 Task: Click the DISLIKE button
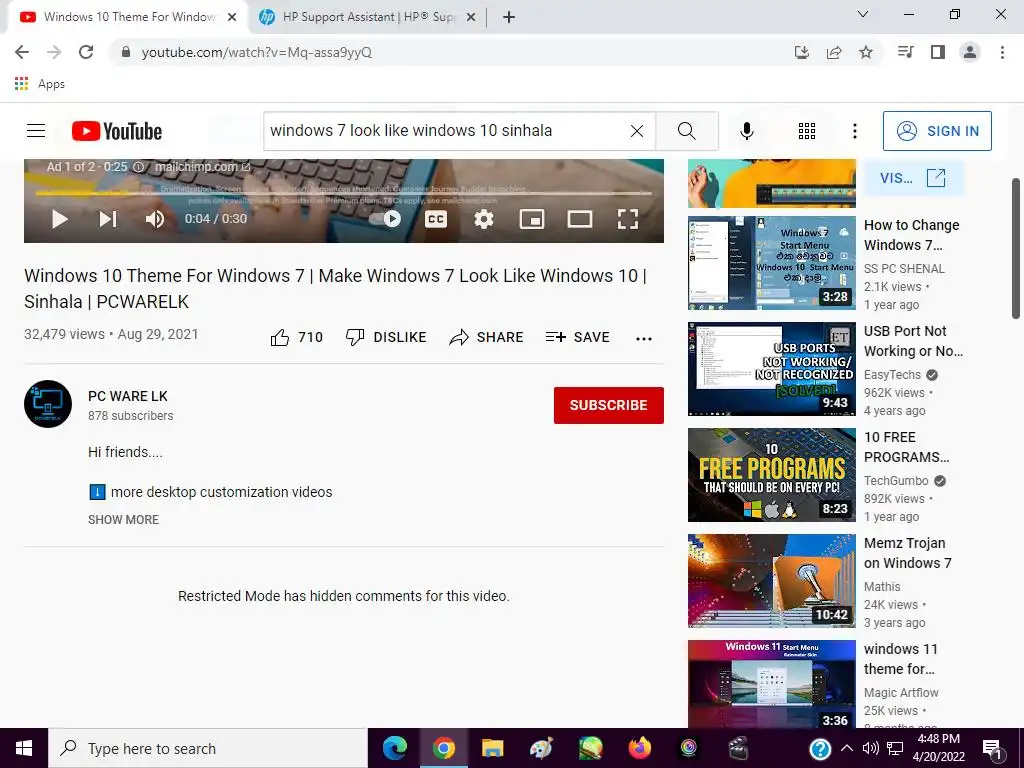386,337
